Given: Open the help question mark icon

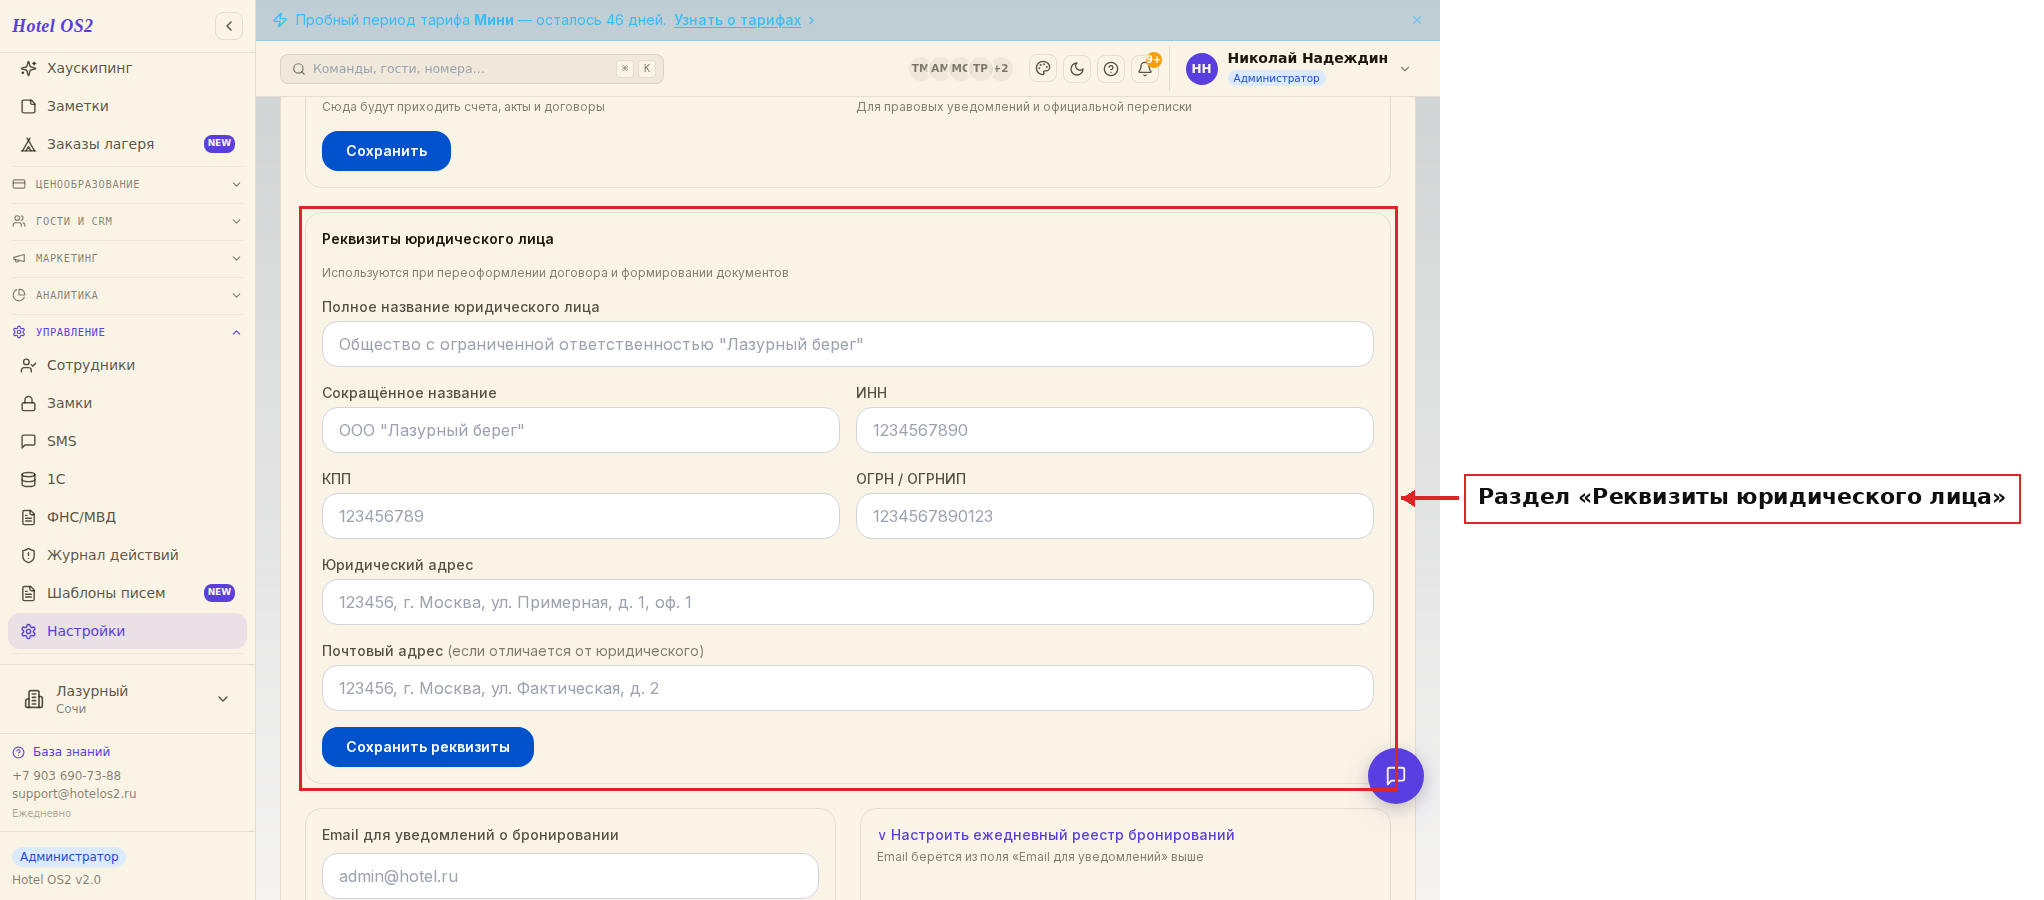Looking at the screenshot, I should tap(1111, 68).
